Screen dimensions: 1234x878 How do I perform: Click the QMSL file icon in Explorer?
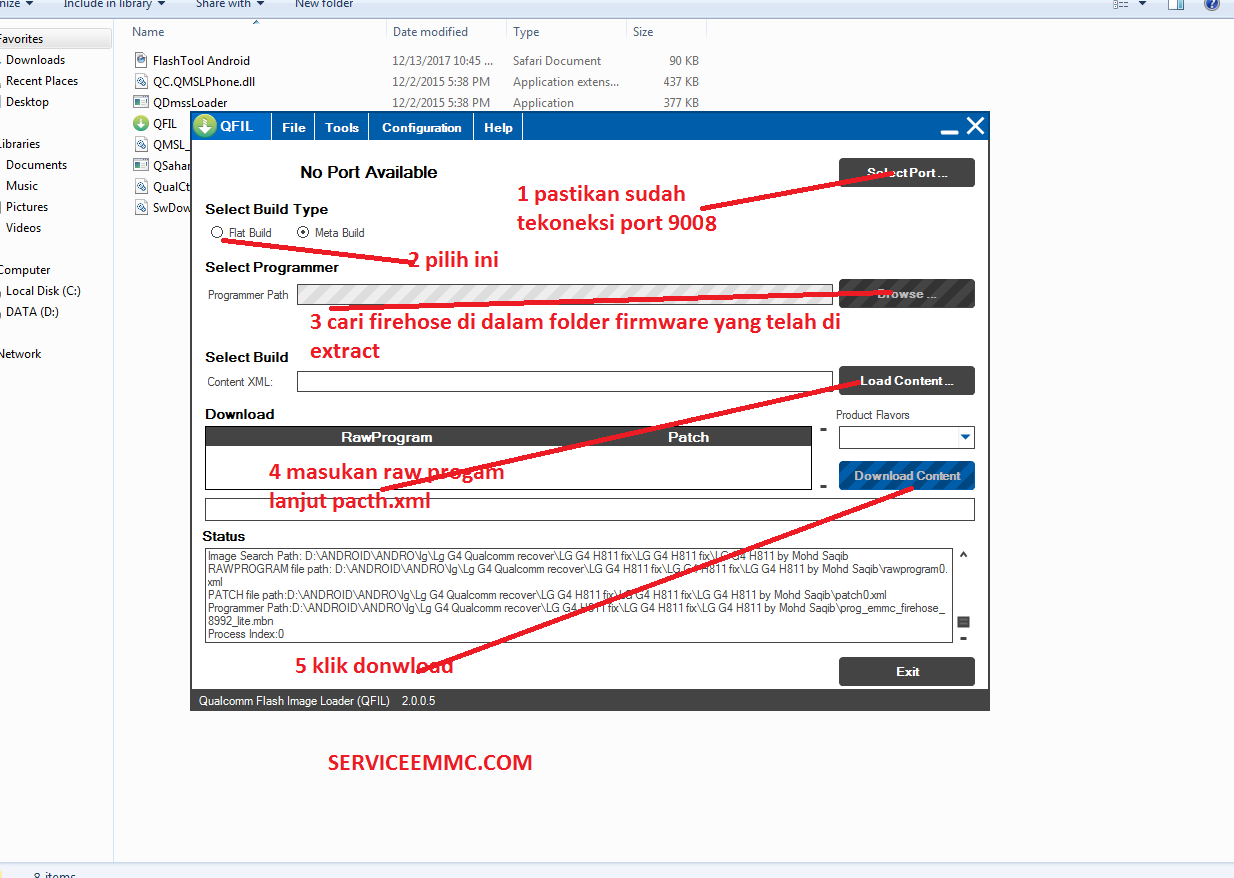pyautogui.click(x=141, y=145)
